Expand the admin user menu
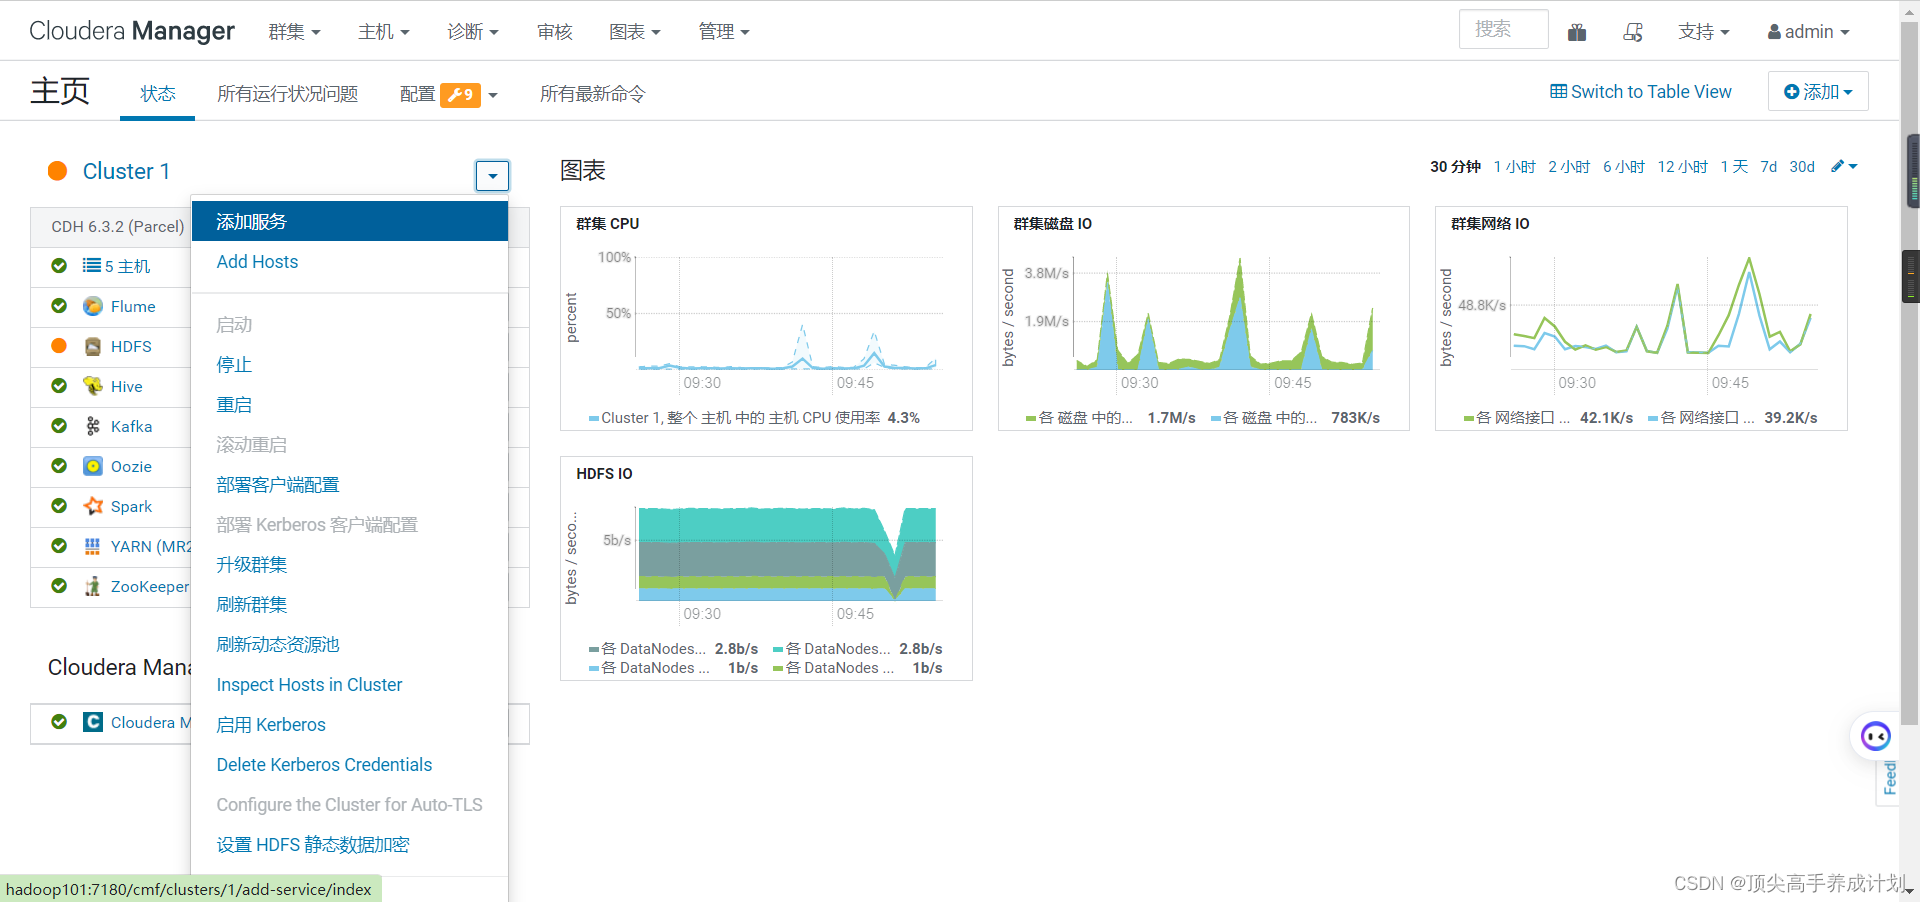Screen dimensions: 1920x902 pos(1808,32)
